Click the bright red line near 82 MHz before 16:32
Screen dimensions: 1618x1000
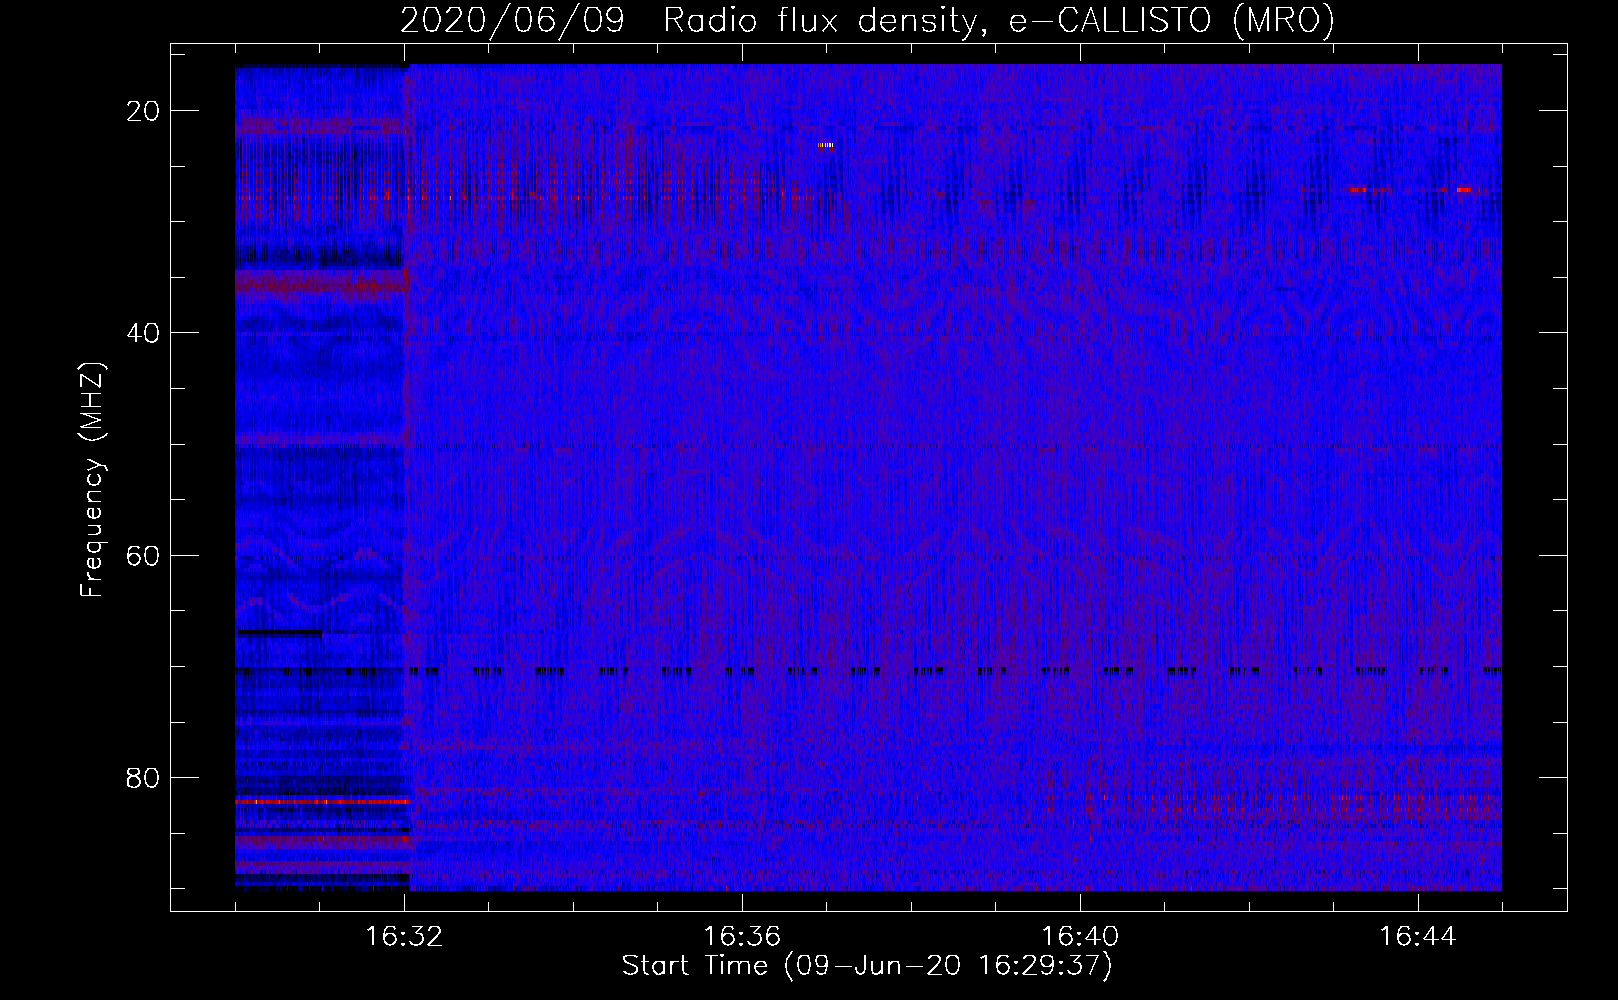point(323,802)
